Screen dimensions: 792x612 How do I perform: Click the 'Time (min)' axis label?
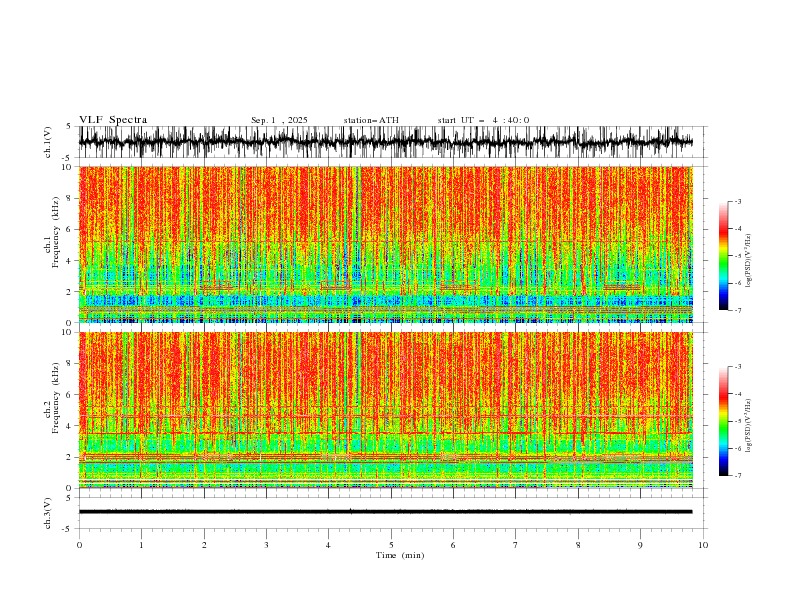point(400,555)
